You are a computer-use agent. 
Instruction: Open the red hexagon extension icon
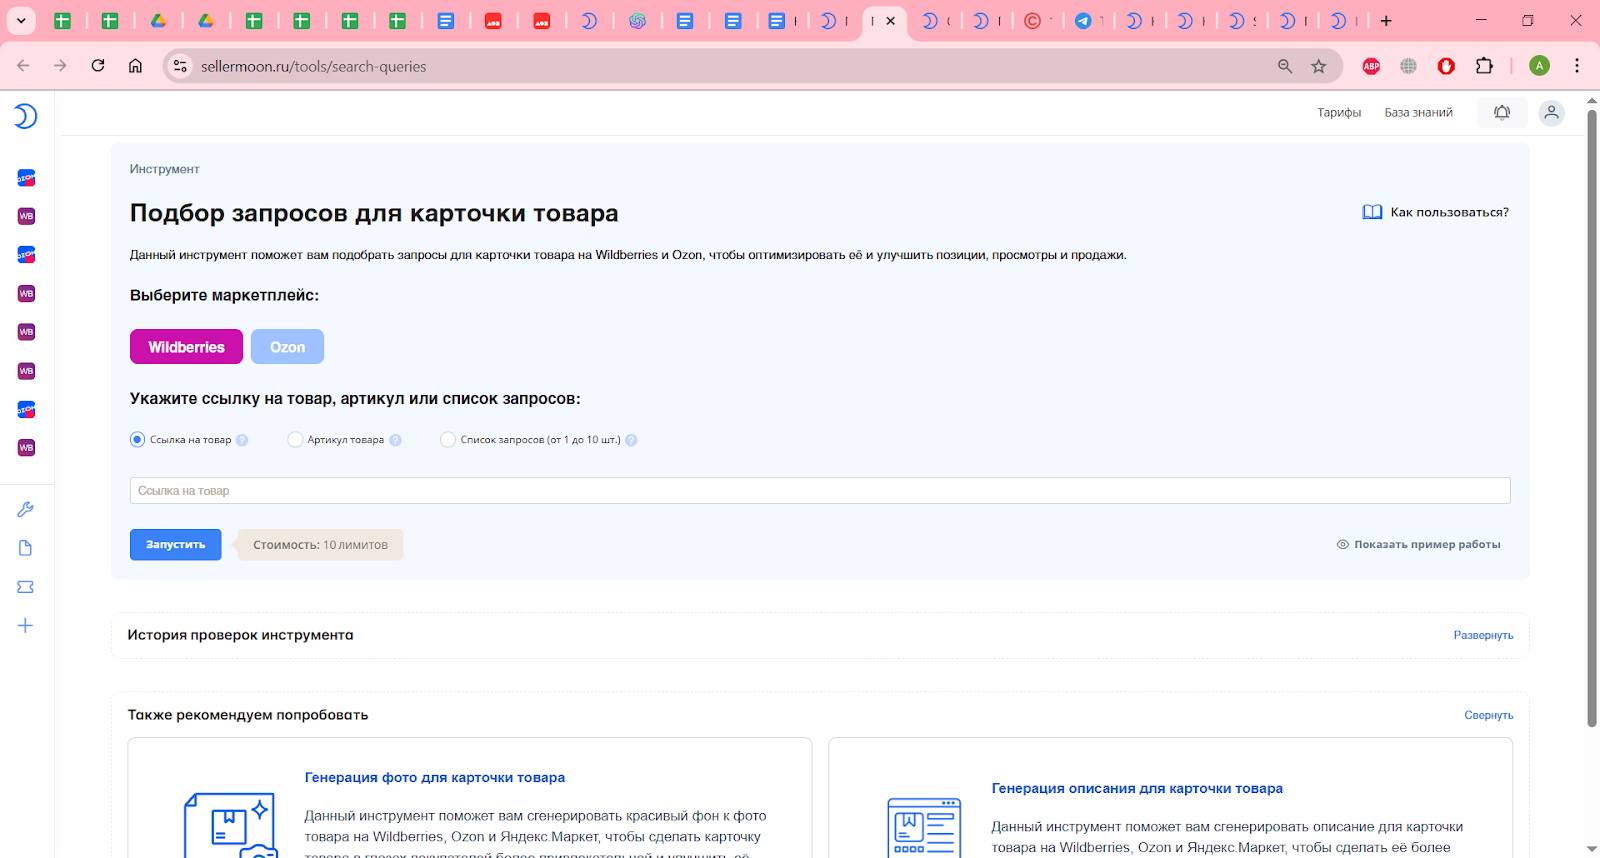pos(1446,66)
